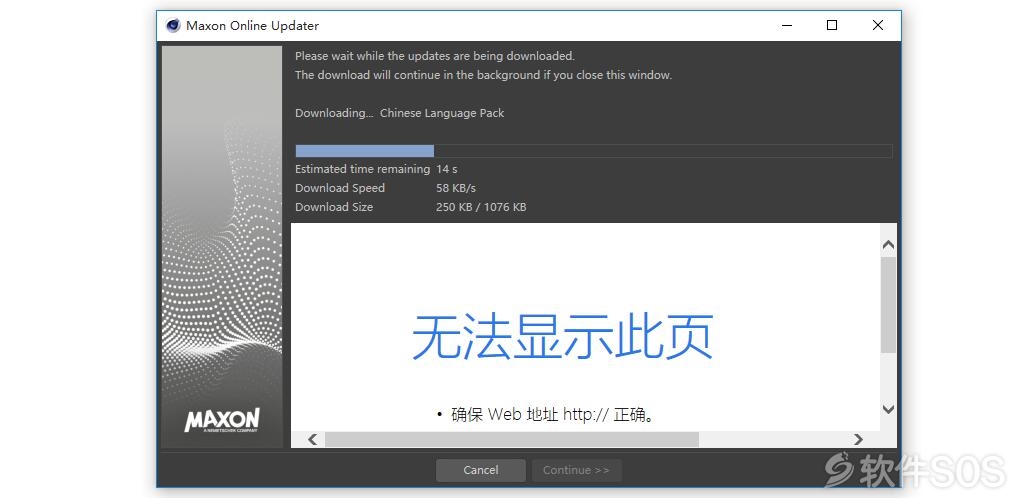1021x498 pixels.
Task: Click the Cinema 4D icon in title bar
Action: (x=173, y=25)
